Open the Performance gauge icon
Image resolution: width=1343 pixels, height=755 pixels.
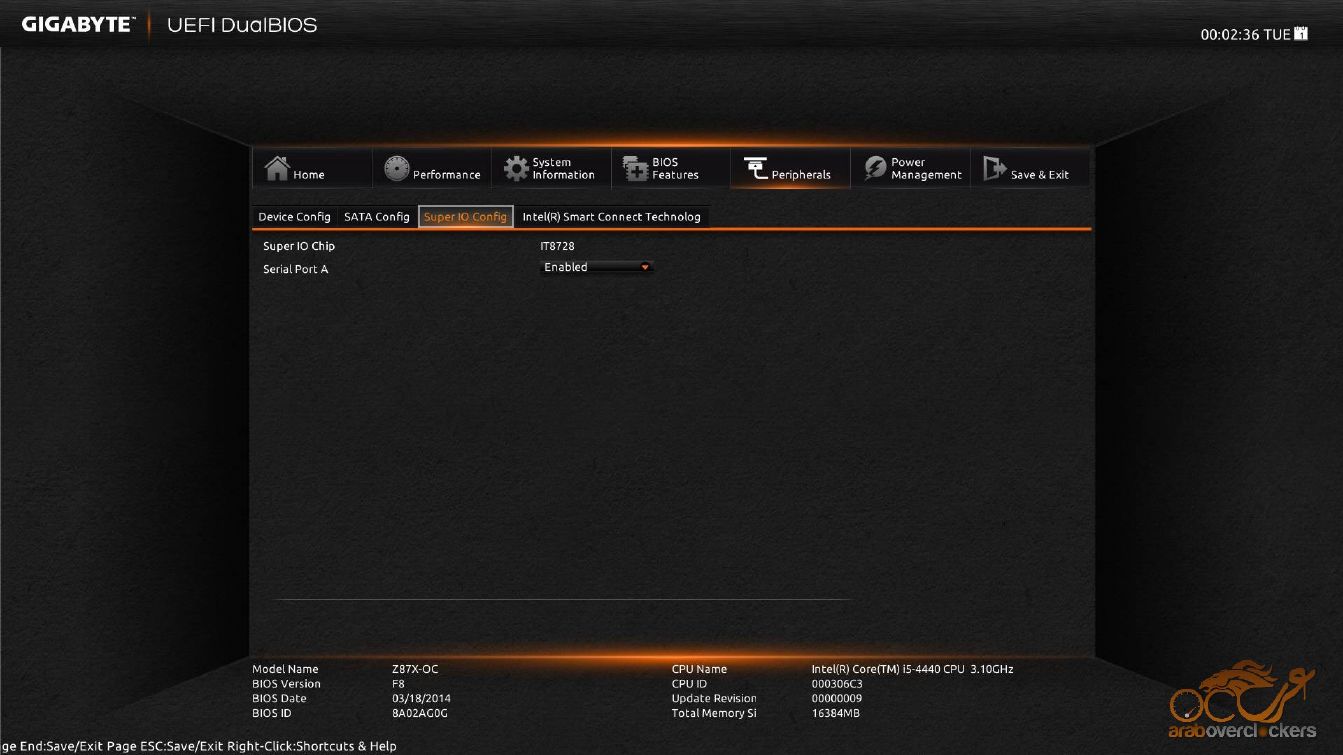click(x=397, y=169)
